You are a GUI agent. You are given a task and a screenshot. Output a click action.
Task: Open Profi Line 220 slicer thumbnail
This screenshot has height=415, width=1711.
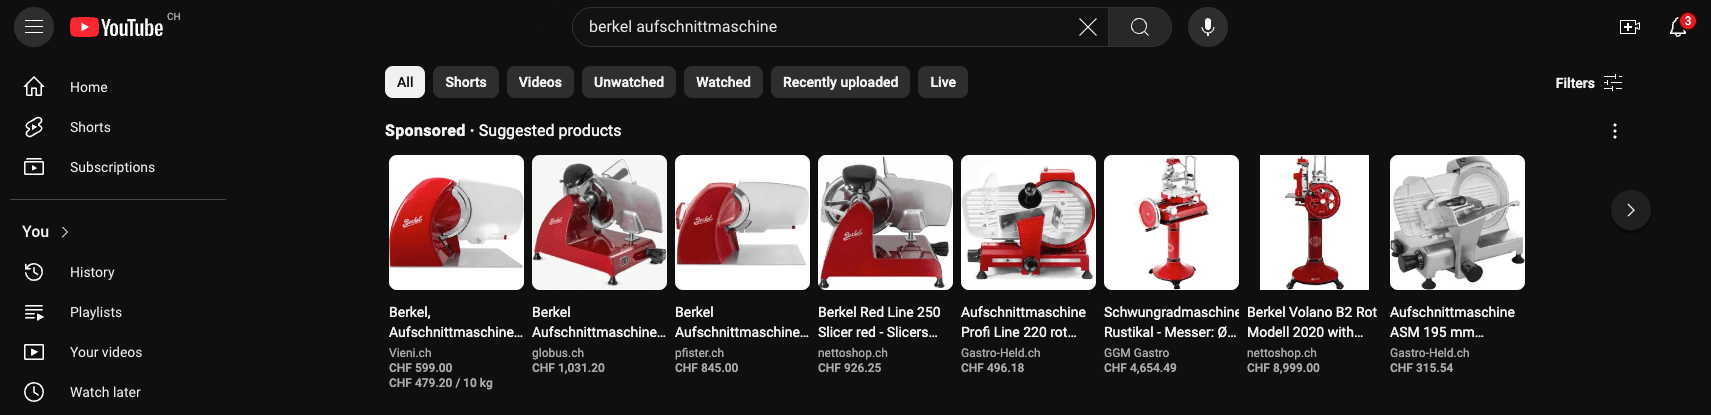(x=1028, y=222)
